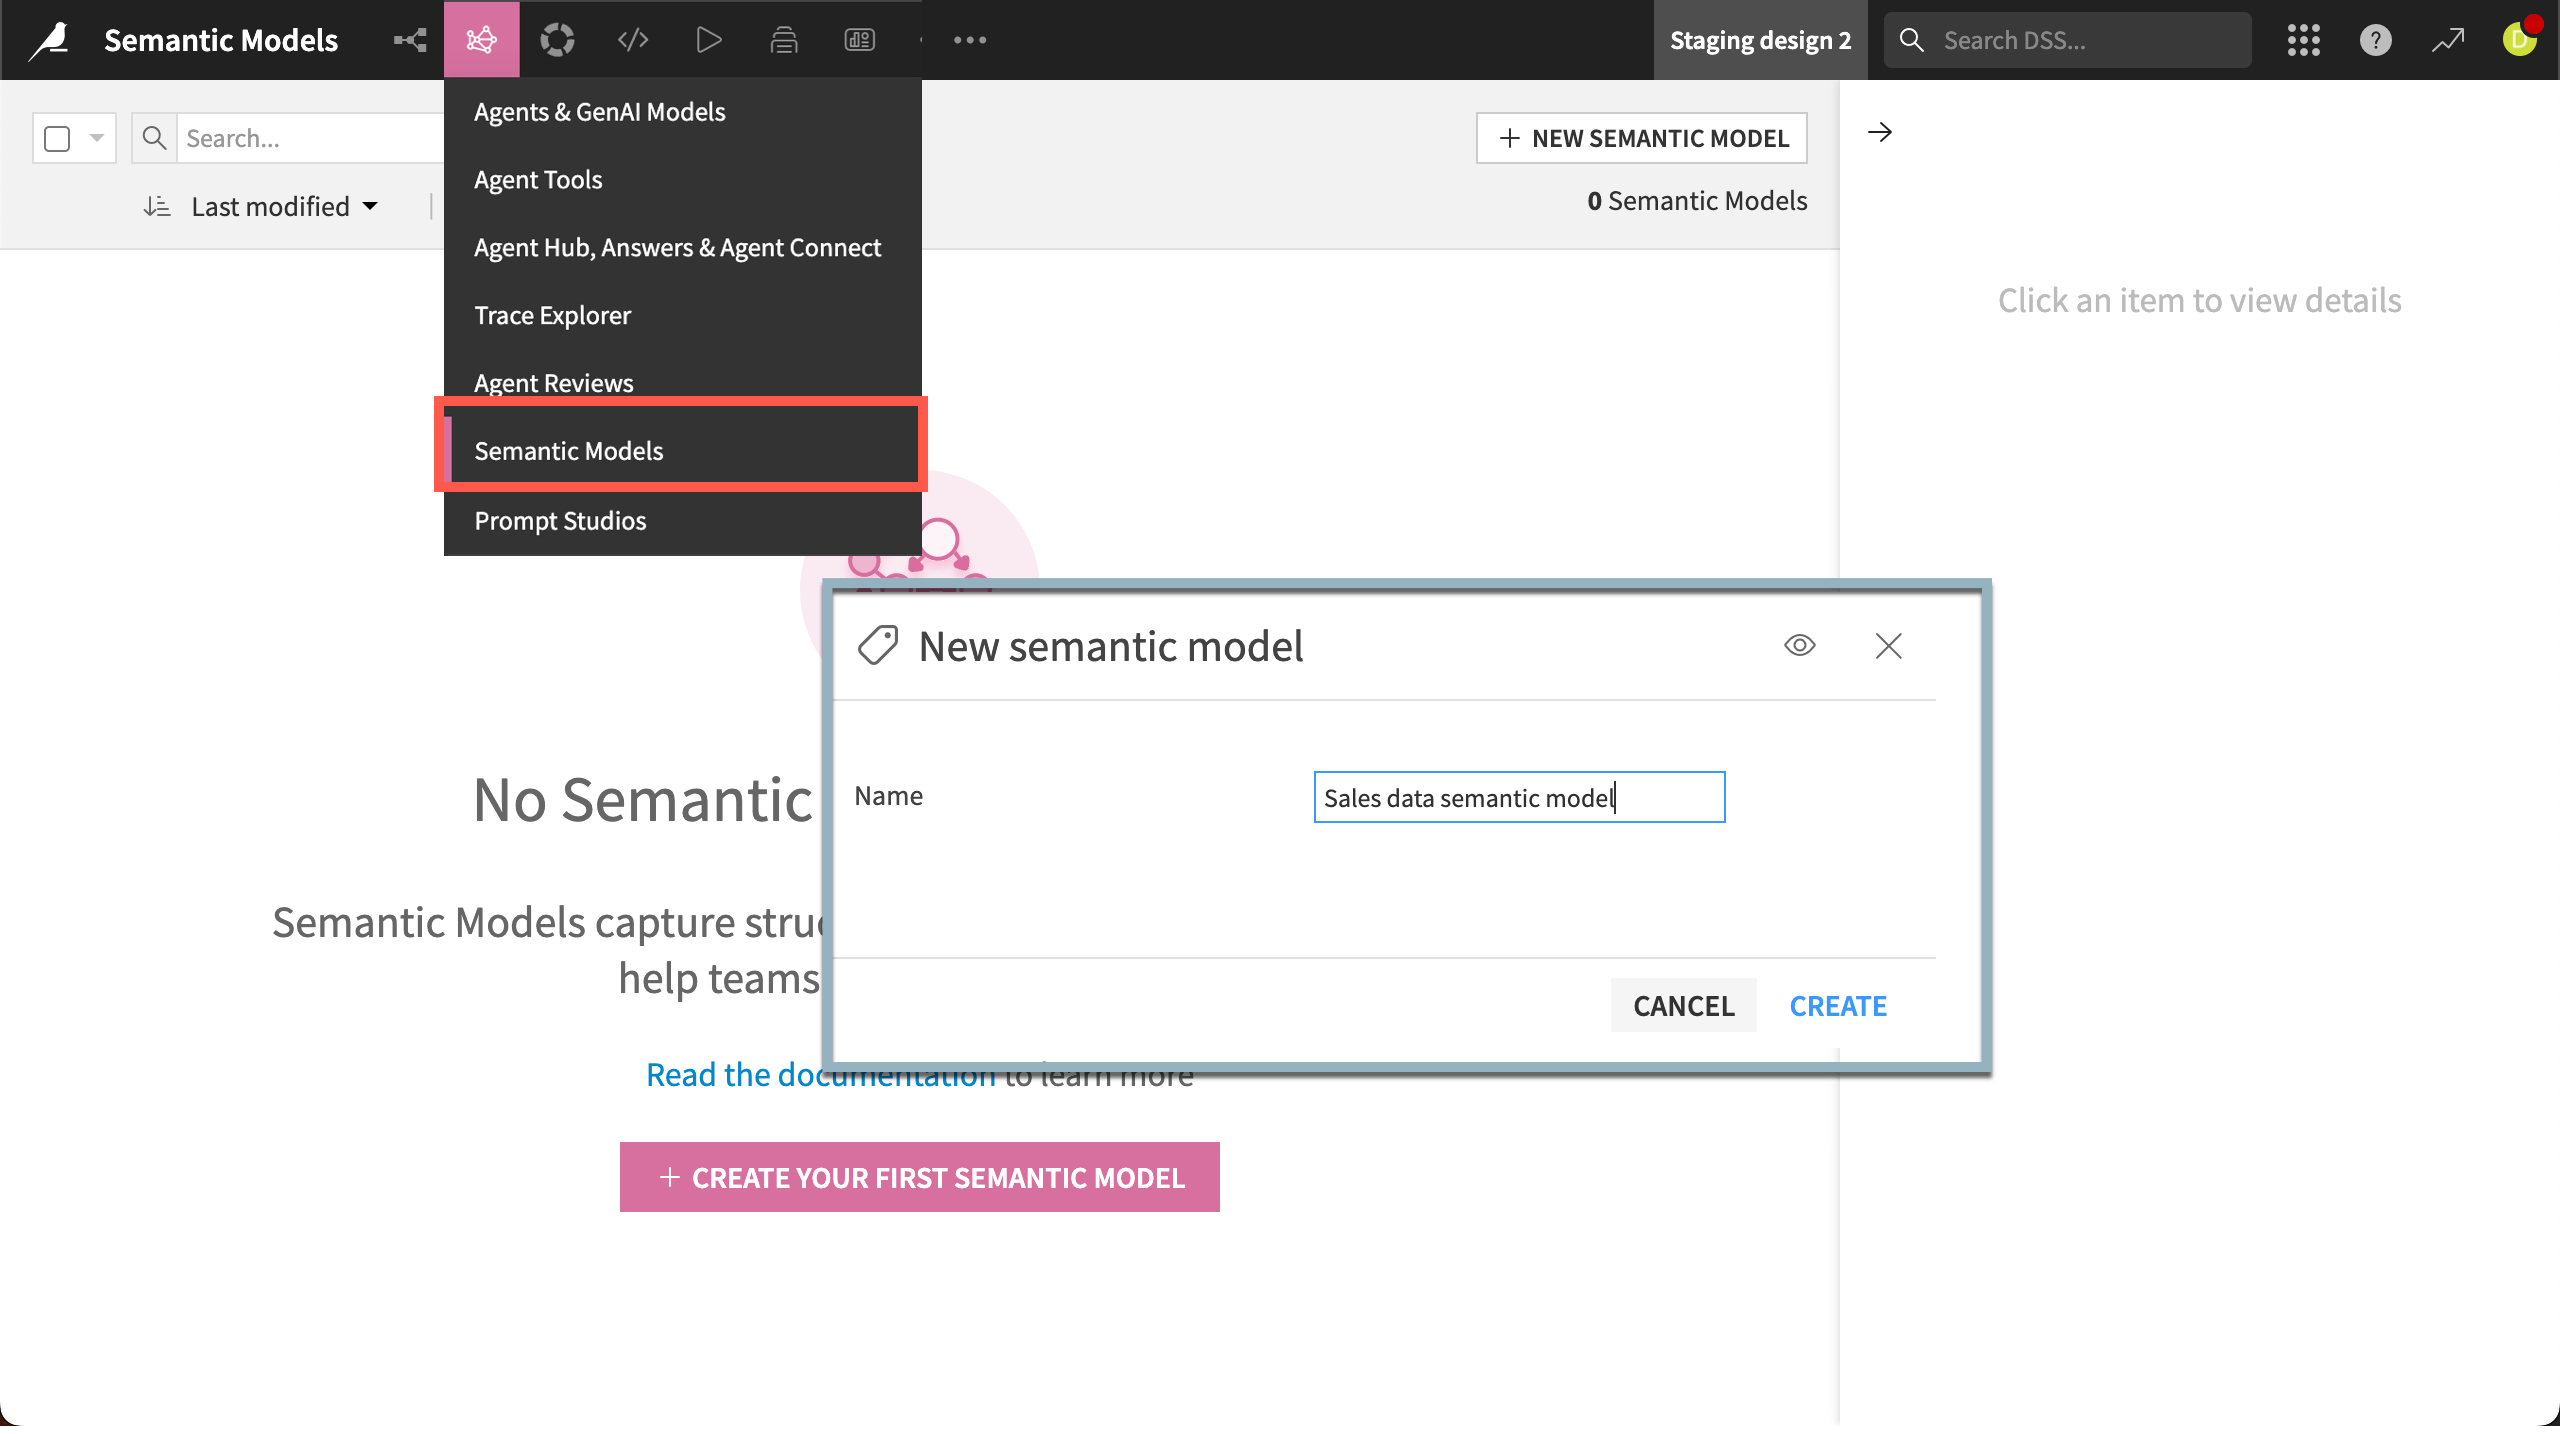The image size is (2560, 1434).
Task: Click the code notebooks </> icon
Action: (x=631, y=40)
